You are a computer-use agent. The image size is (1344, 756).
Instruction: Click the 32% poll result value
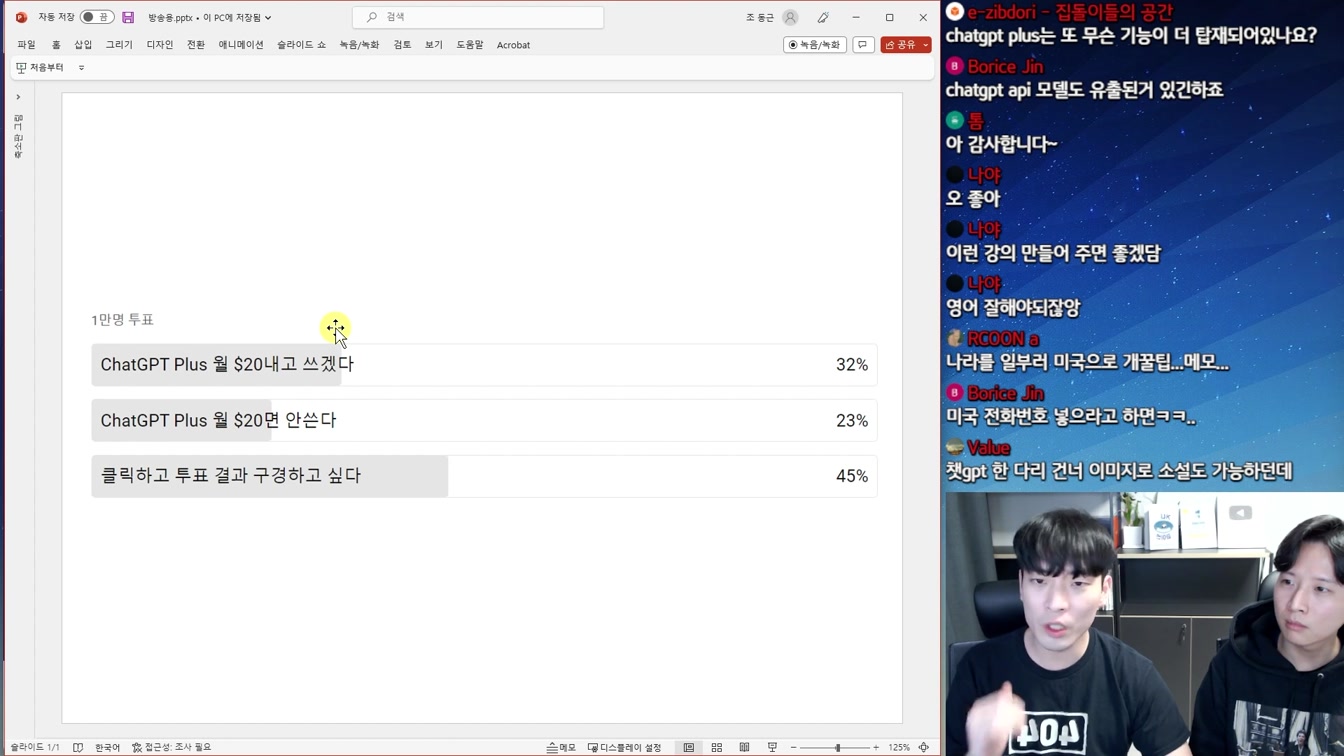(x=852, y=365)
